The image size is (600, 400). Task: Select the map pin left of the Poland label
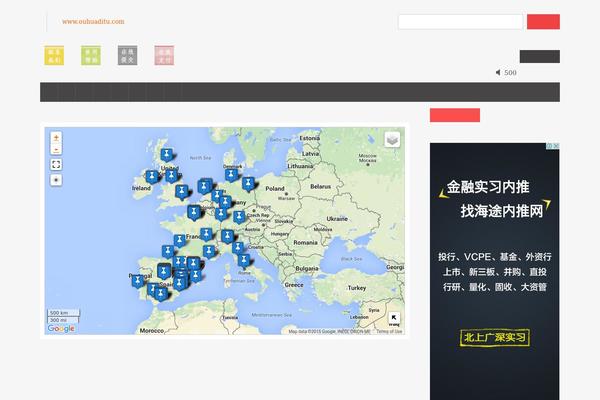(248, 183)
